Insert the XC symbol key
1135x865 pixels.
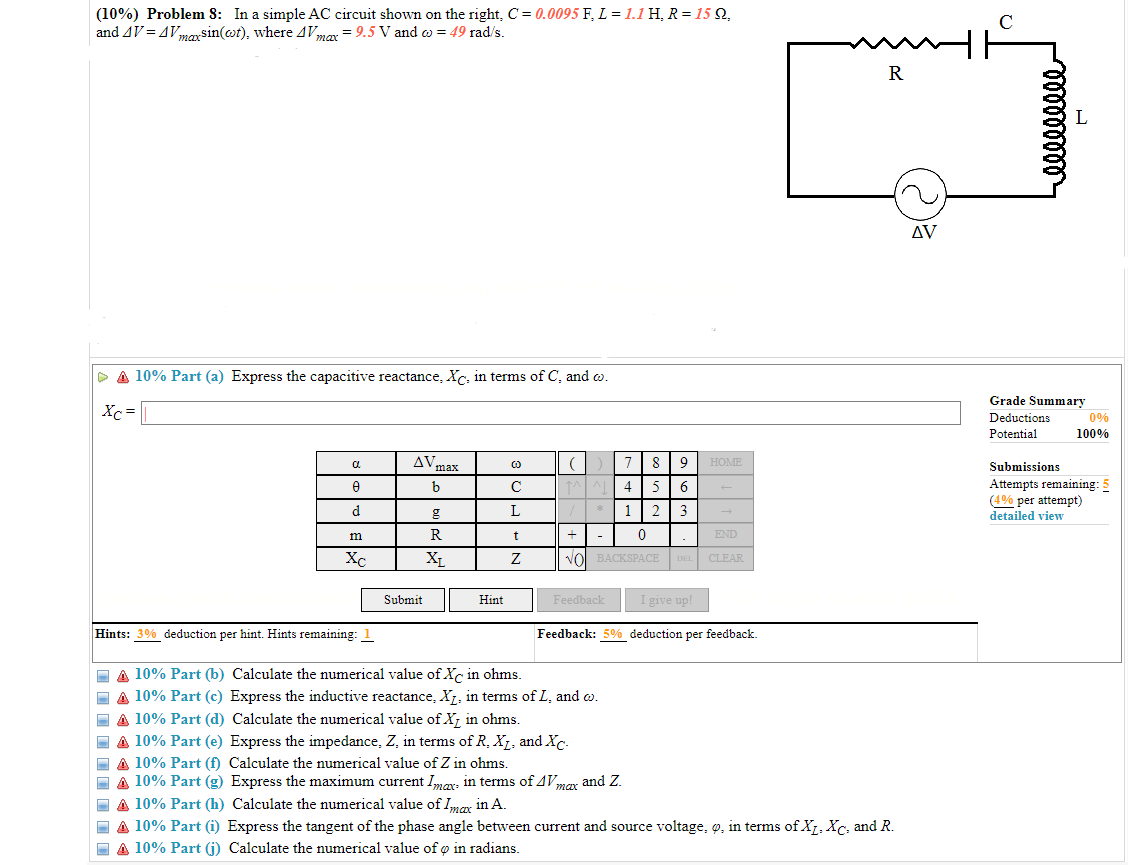point(356,559)
